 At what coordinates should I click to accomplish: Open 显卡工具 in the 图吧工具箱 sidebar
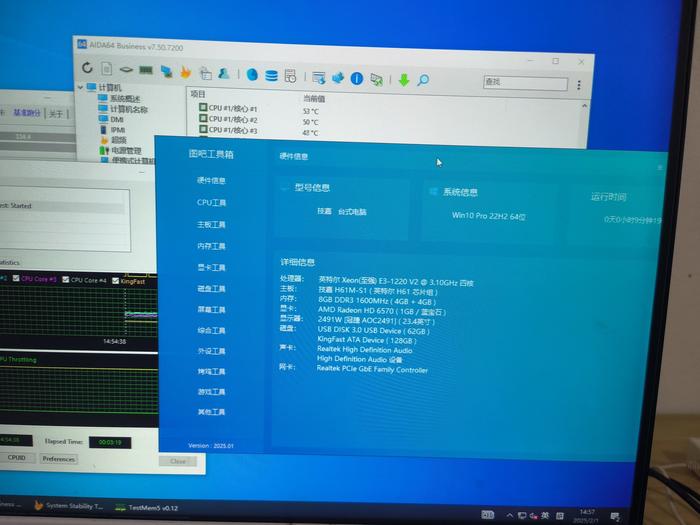[211, 267]
